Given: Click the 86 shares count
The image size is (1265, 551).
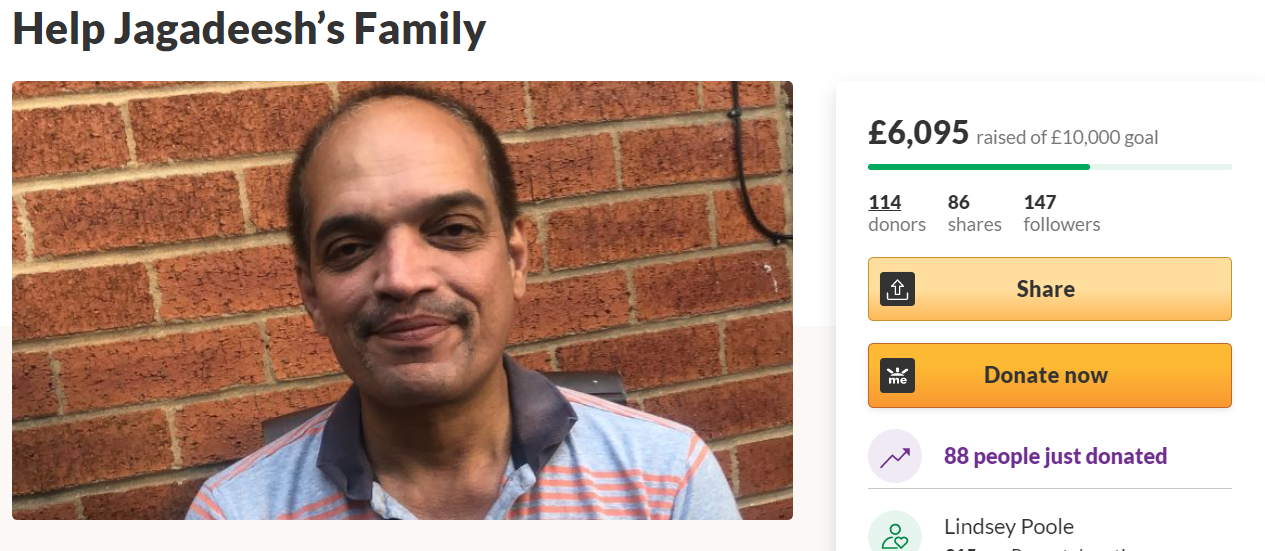Looking at the screenshot, I should pos(959,202).
